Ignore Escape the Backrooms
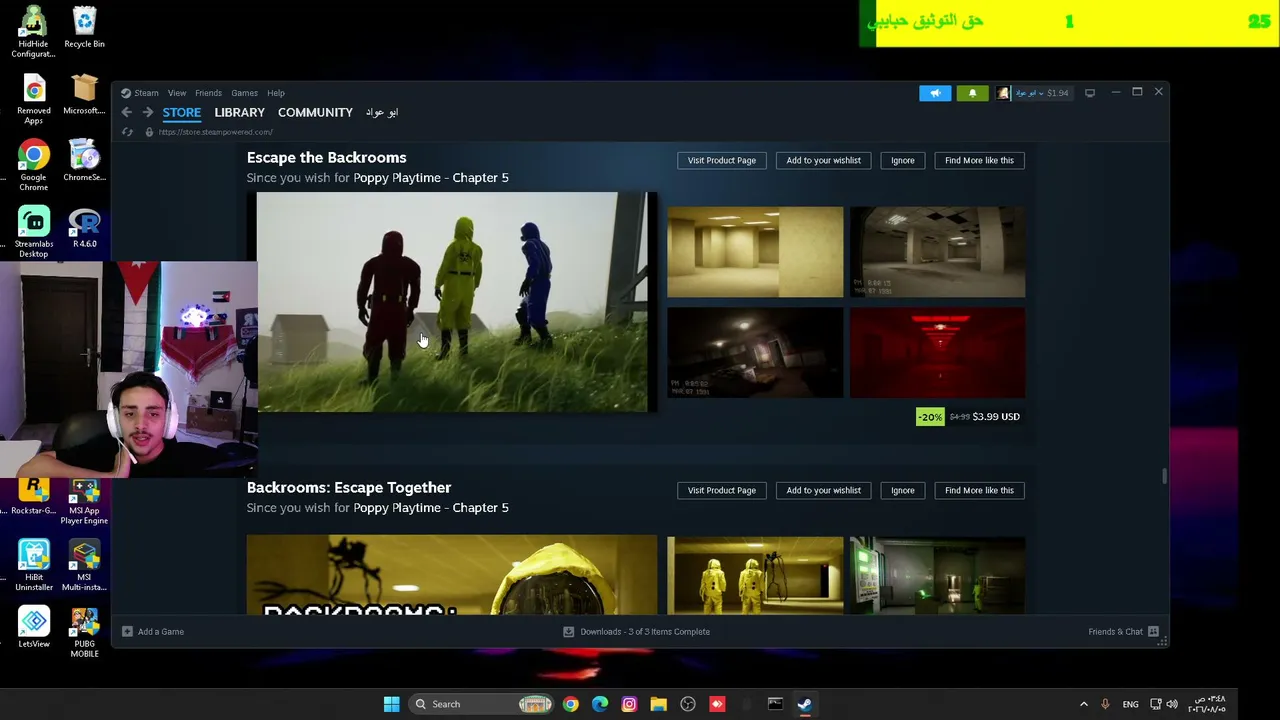This screenshot has width=1280, height=720. [903, 160]
